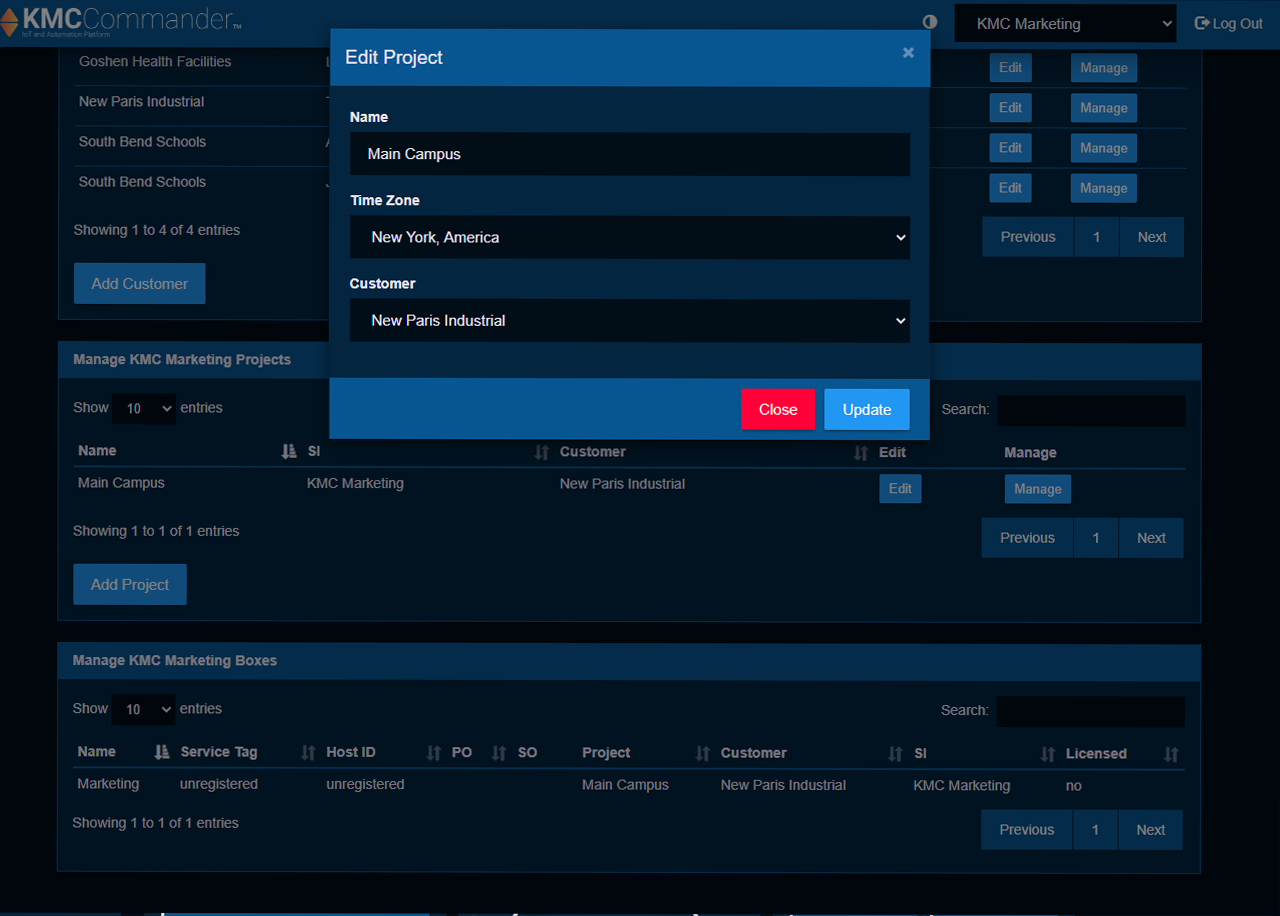1280x916 pixels.
Task: Click the Add Customer button
Action: coord(140,283)
